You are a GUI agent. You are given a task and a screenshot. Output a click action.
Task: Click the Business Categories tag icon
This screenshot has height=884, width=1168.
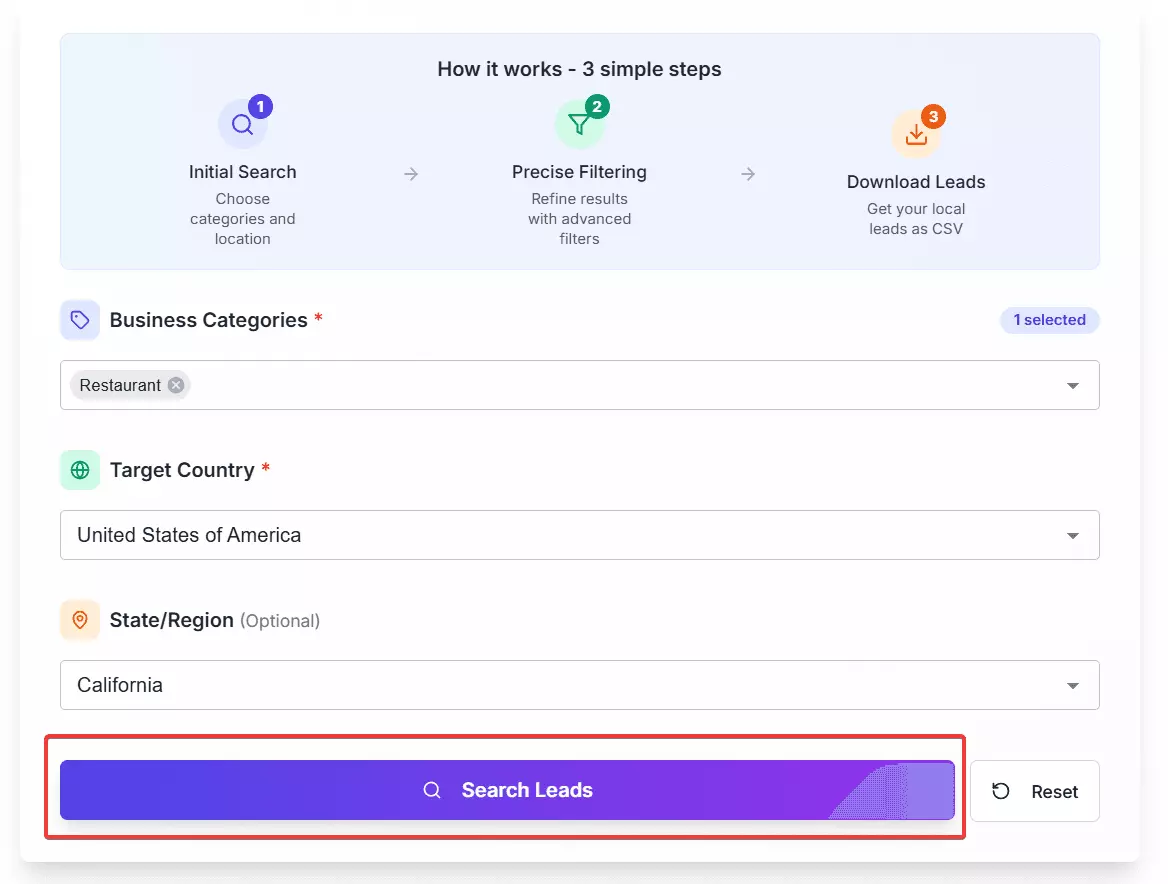click(x=80, y=320)
